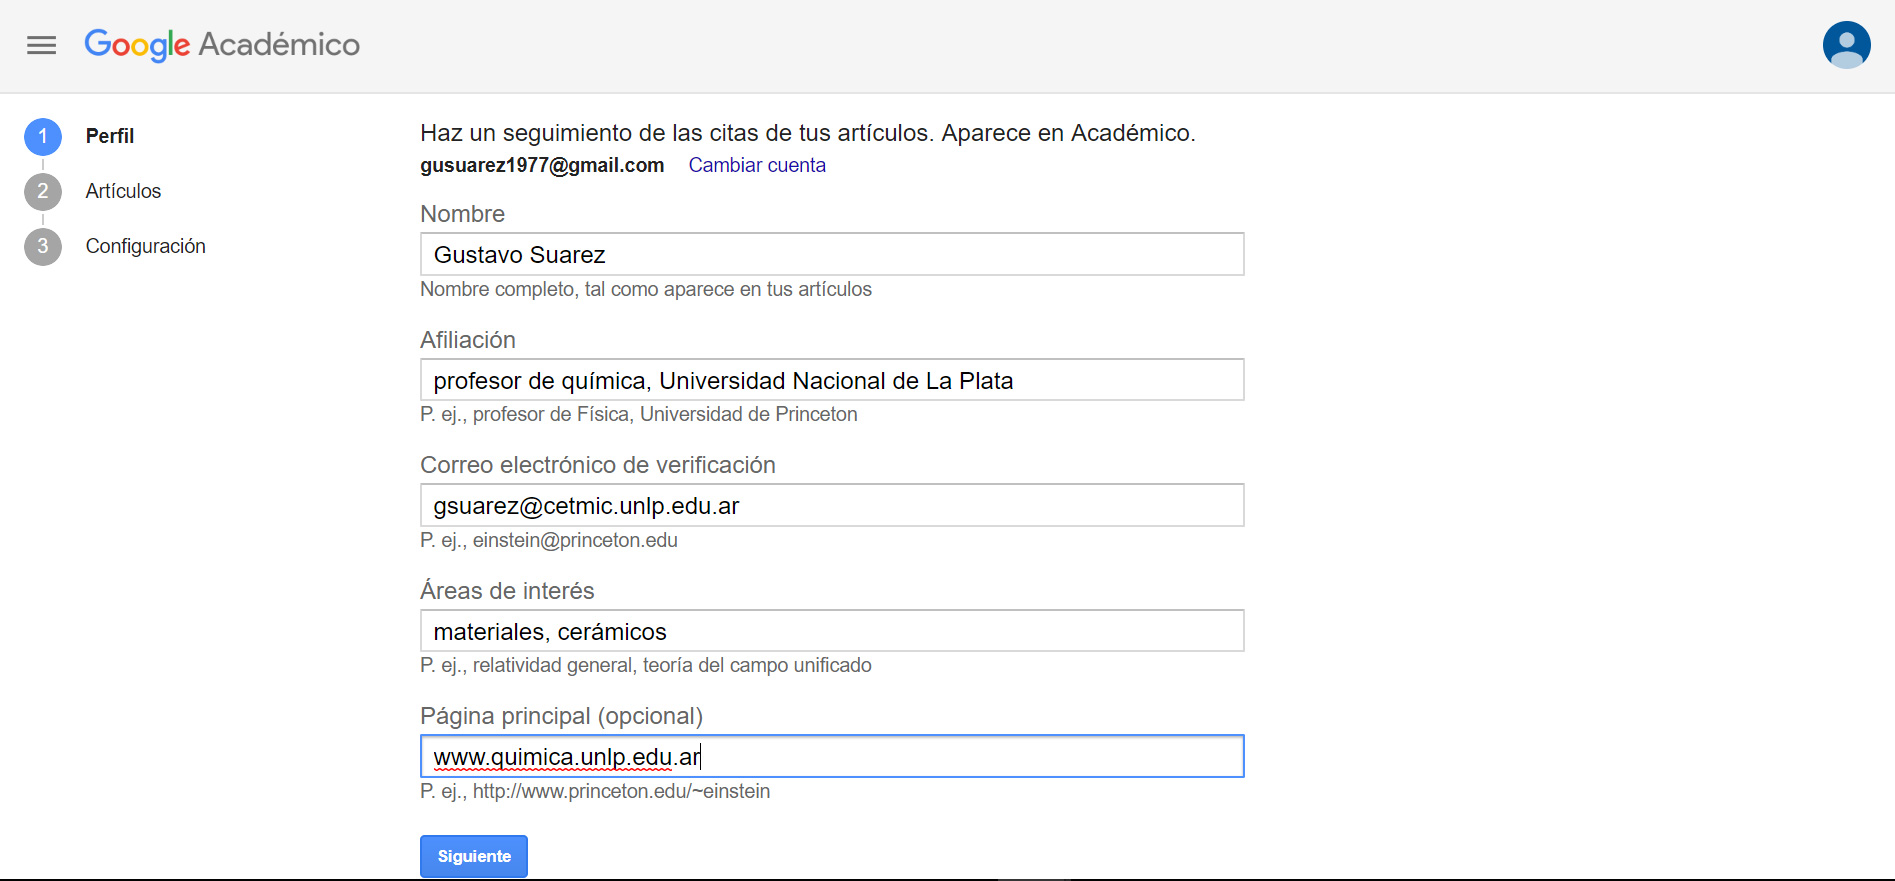Focus the Página principal input field

pyautogui.click(x=832, y=756)
